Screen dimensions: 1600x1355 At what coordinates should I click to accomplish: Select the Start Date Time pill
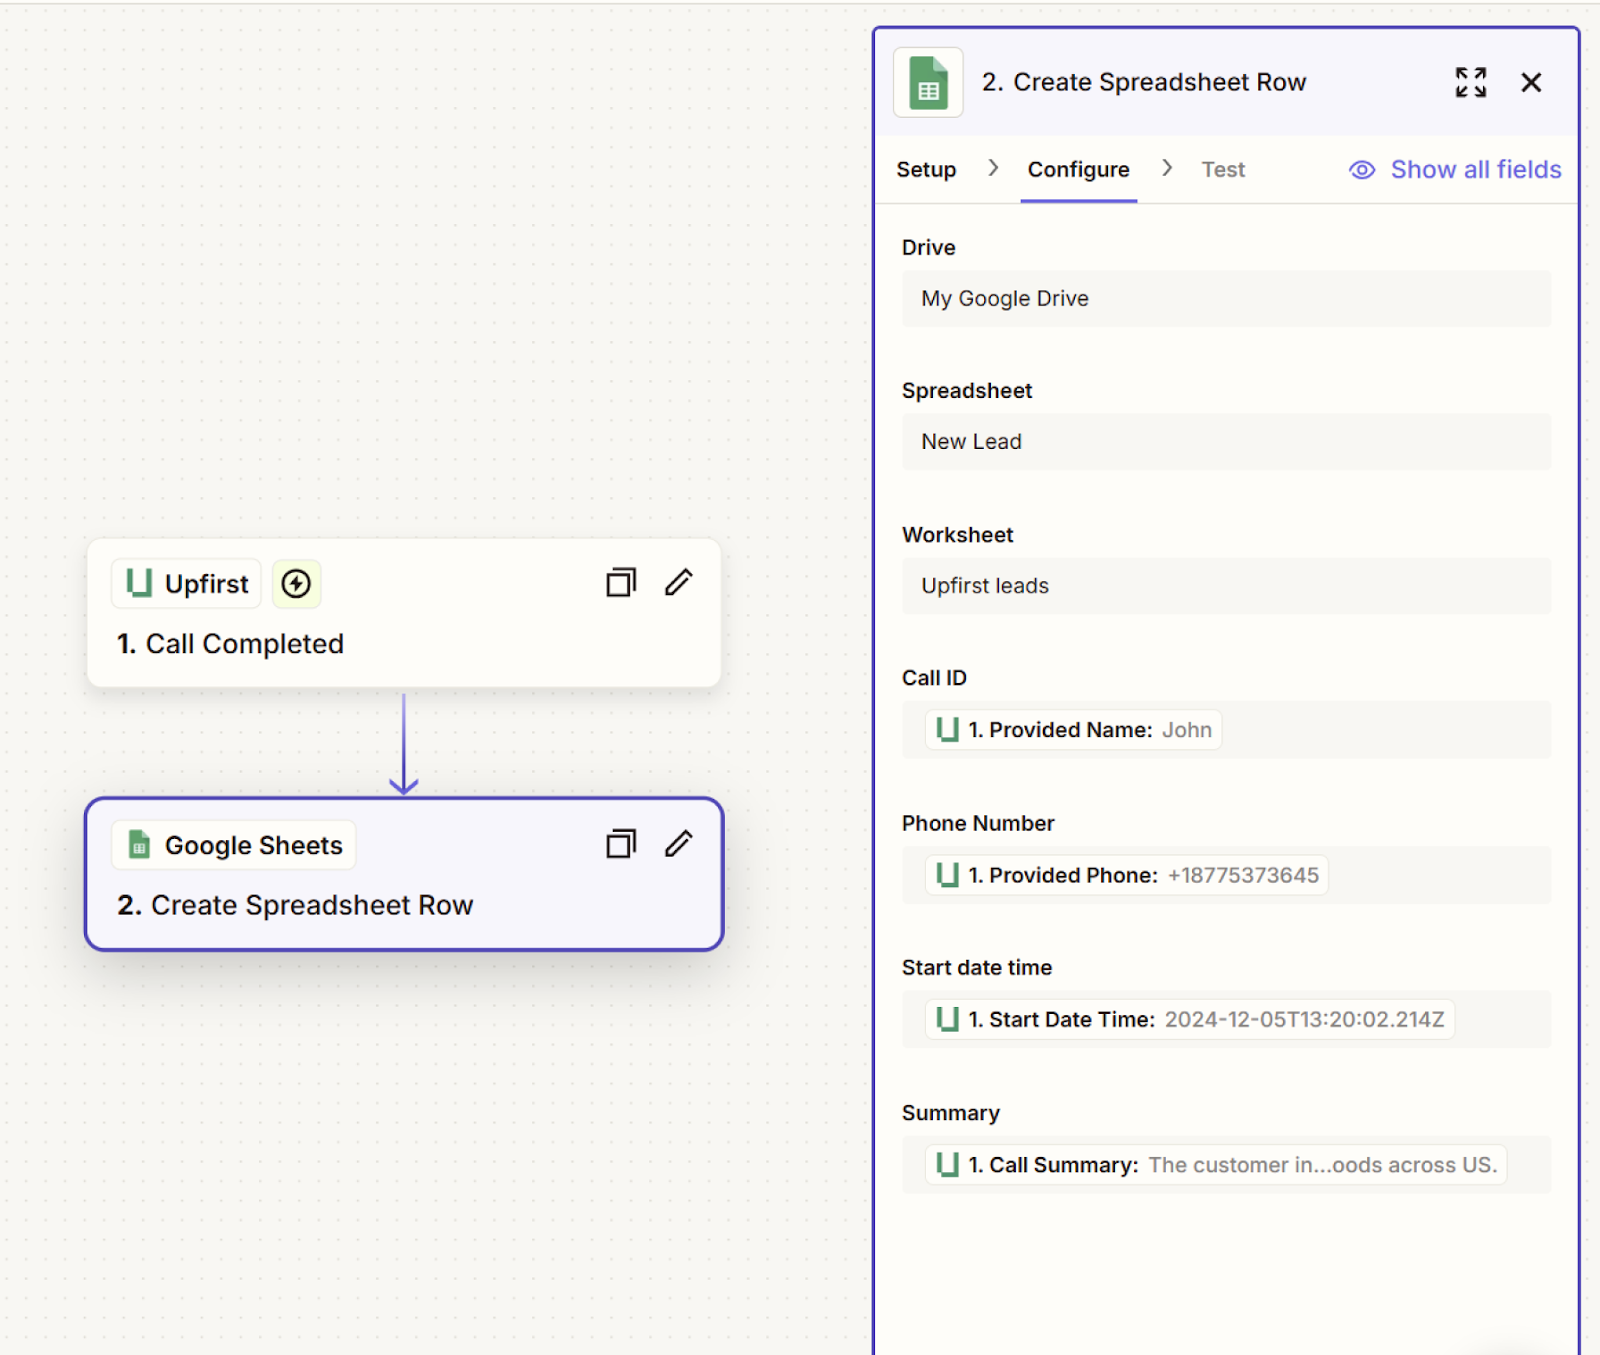click(x=1189, y=1019)
